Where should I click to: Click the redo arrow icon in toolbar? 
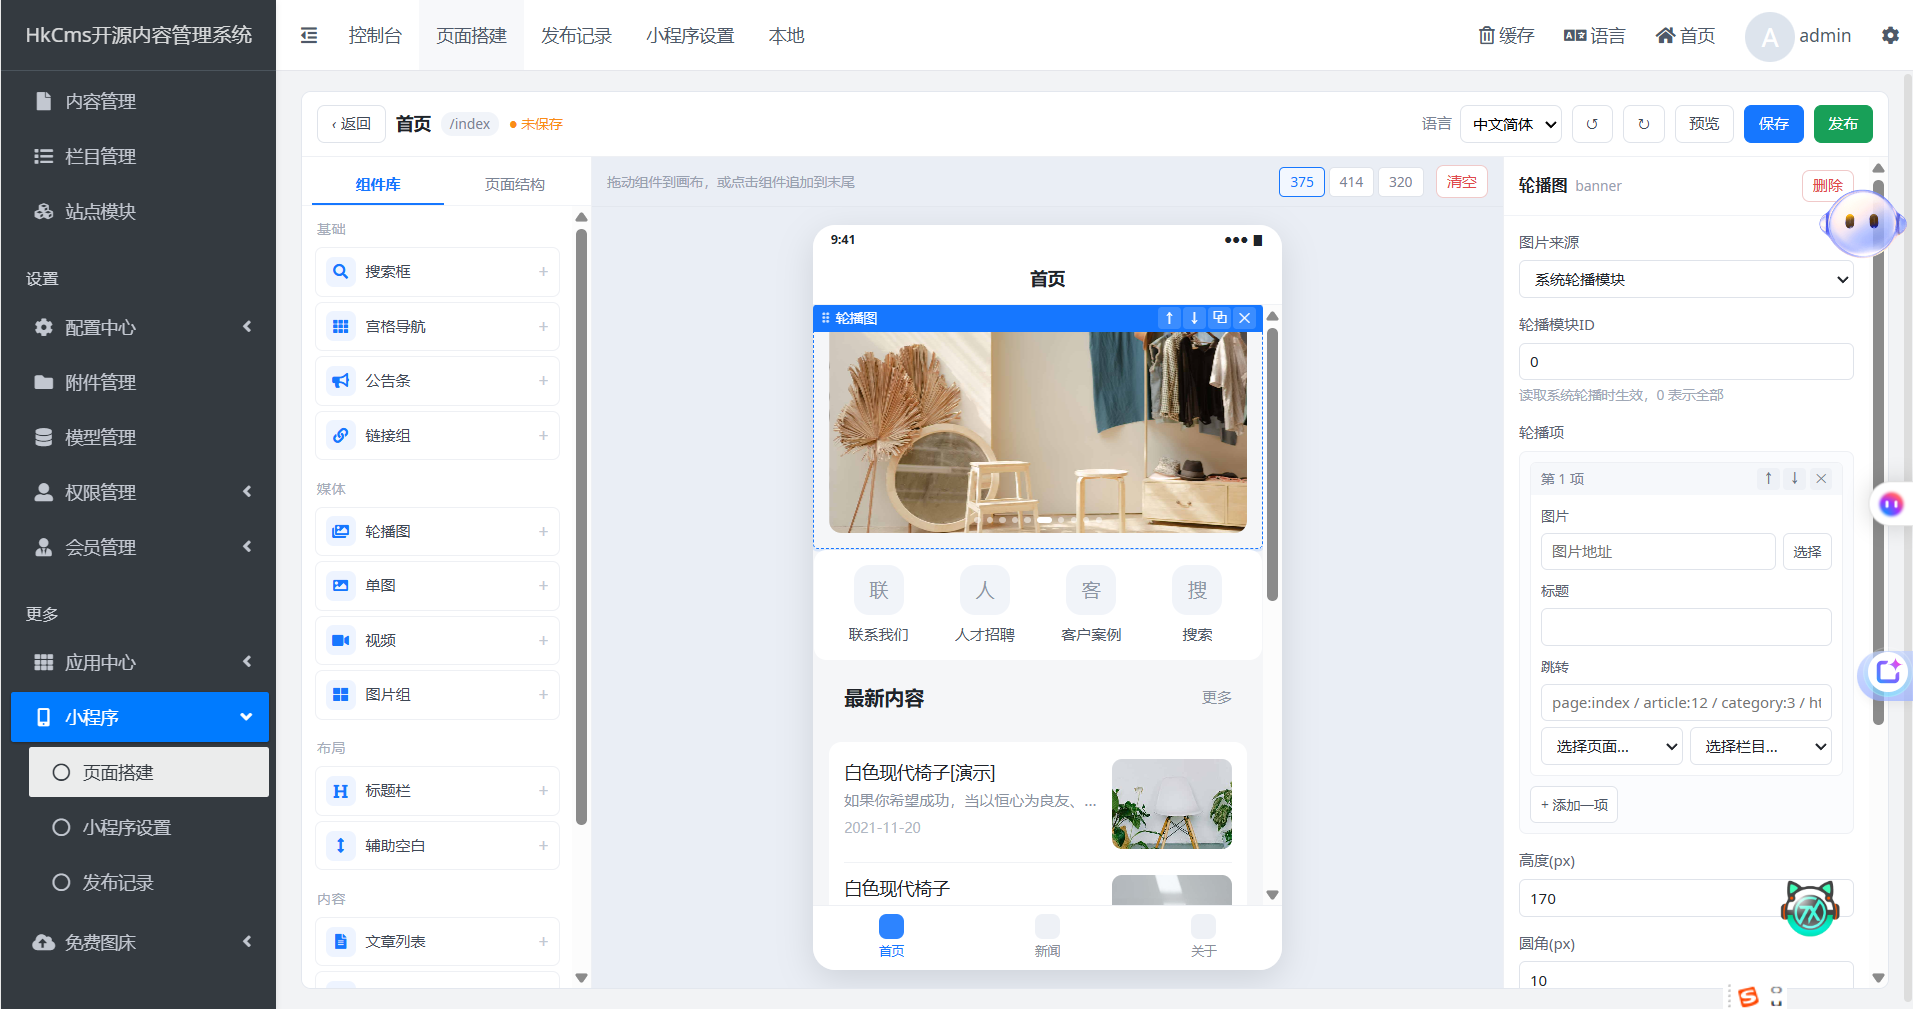click(x=1643, y=124)
